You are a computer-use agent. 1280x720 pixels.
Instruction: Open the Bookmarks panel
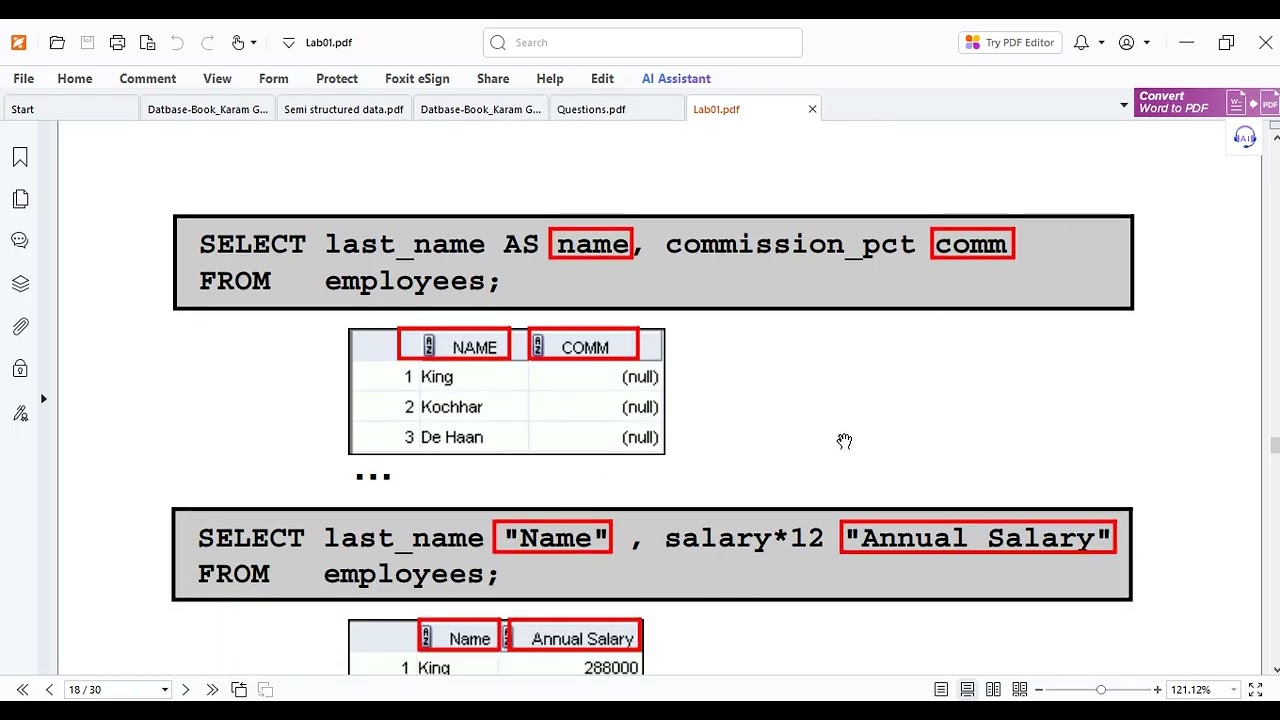pyautogui.click(x=20, y=157)
